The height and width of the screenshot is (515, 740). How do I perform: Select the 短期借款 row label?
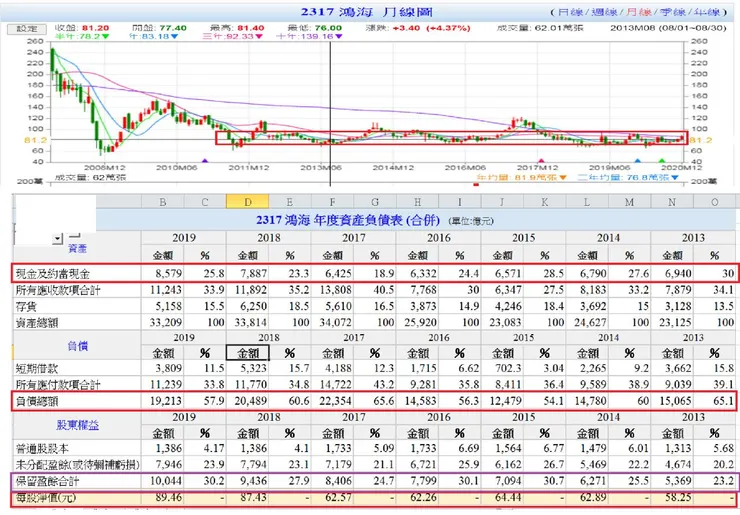(37, 368)
